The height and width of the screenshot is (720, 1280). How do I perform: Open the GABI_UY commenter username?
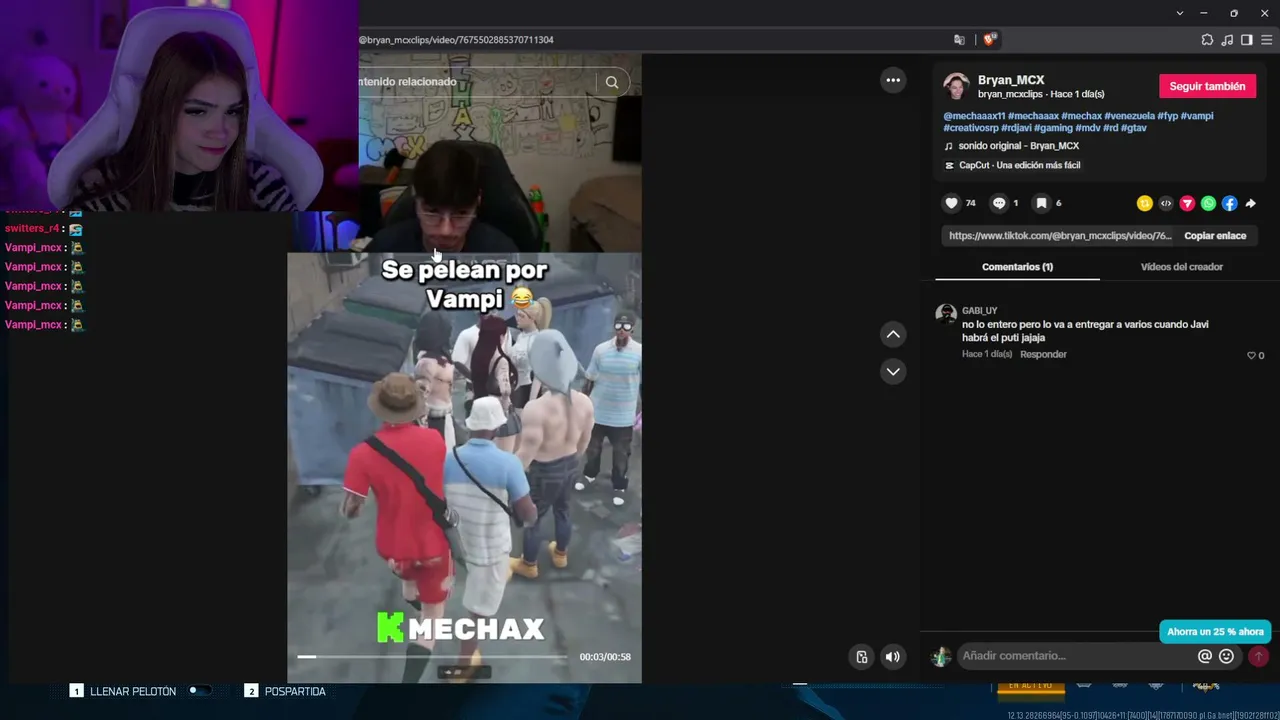pyautogui.click(x=979, y=311)
